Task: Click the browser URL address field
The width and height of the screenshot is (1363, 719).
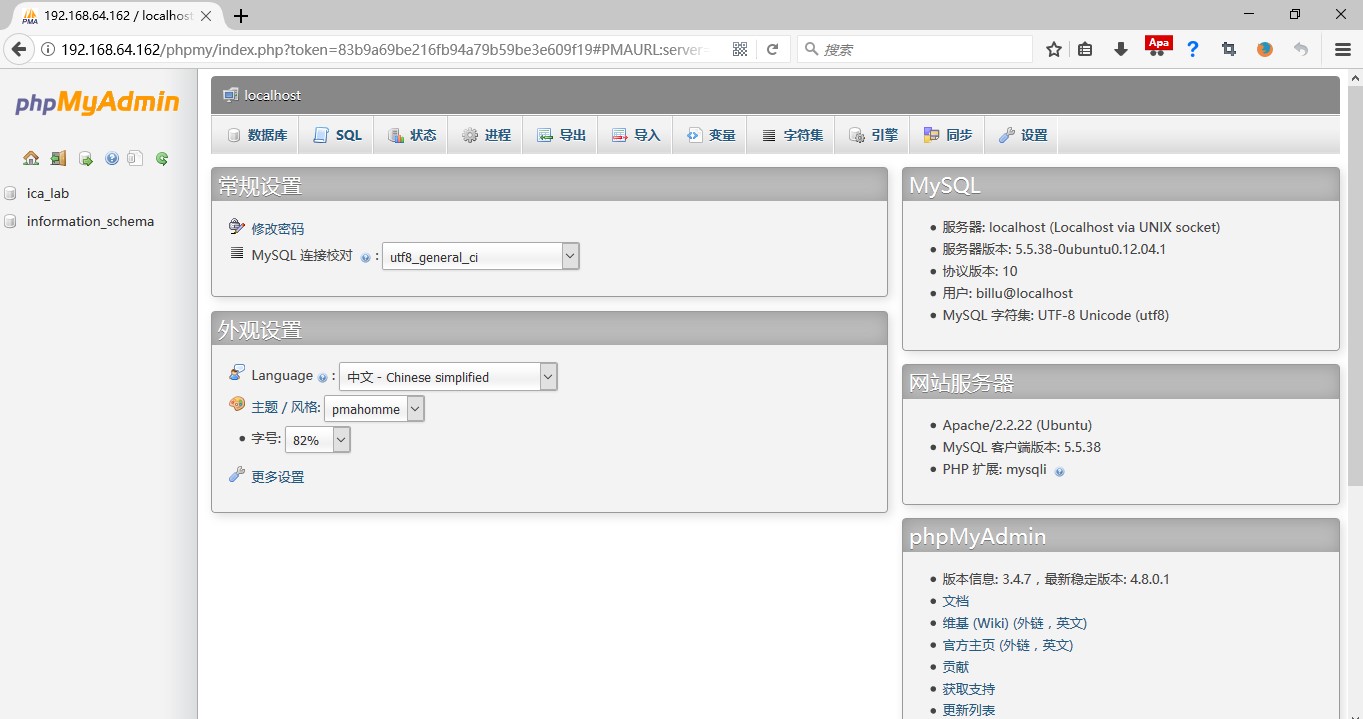Action: tap(385, 49)
